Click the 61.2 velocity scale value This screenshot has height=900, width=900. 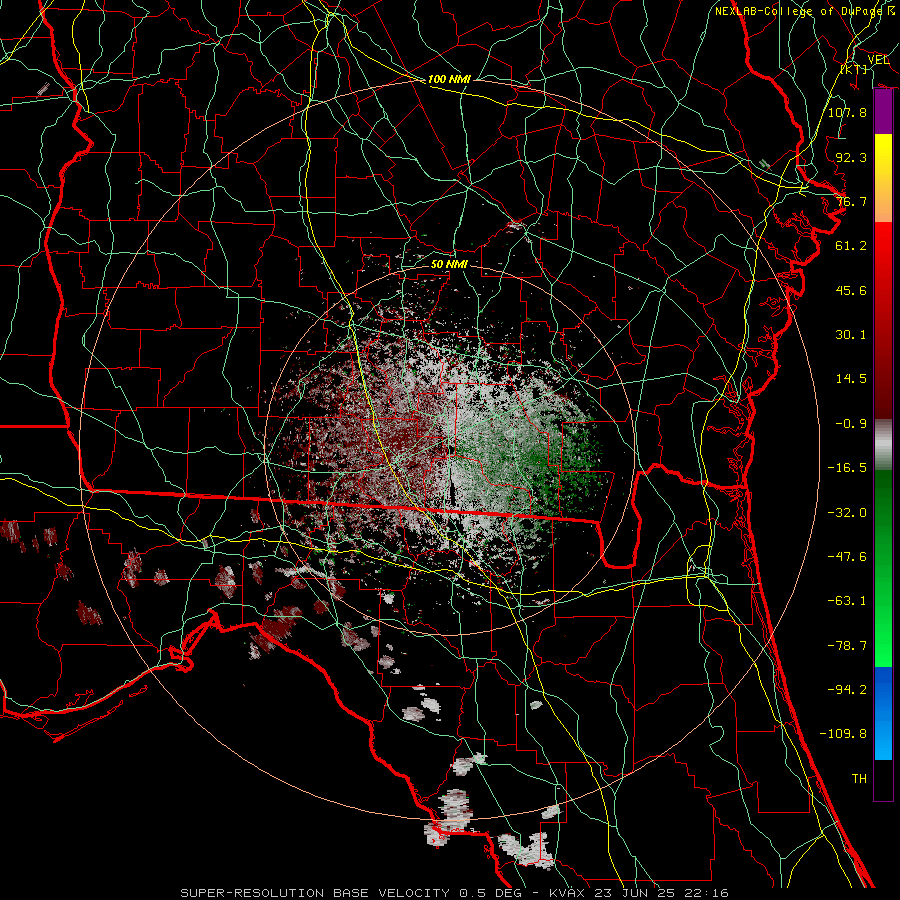851,246
